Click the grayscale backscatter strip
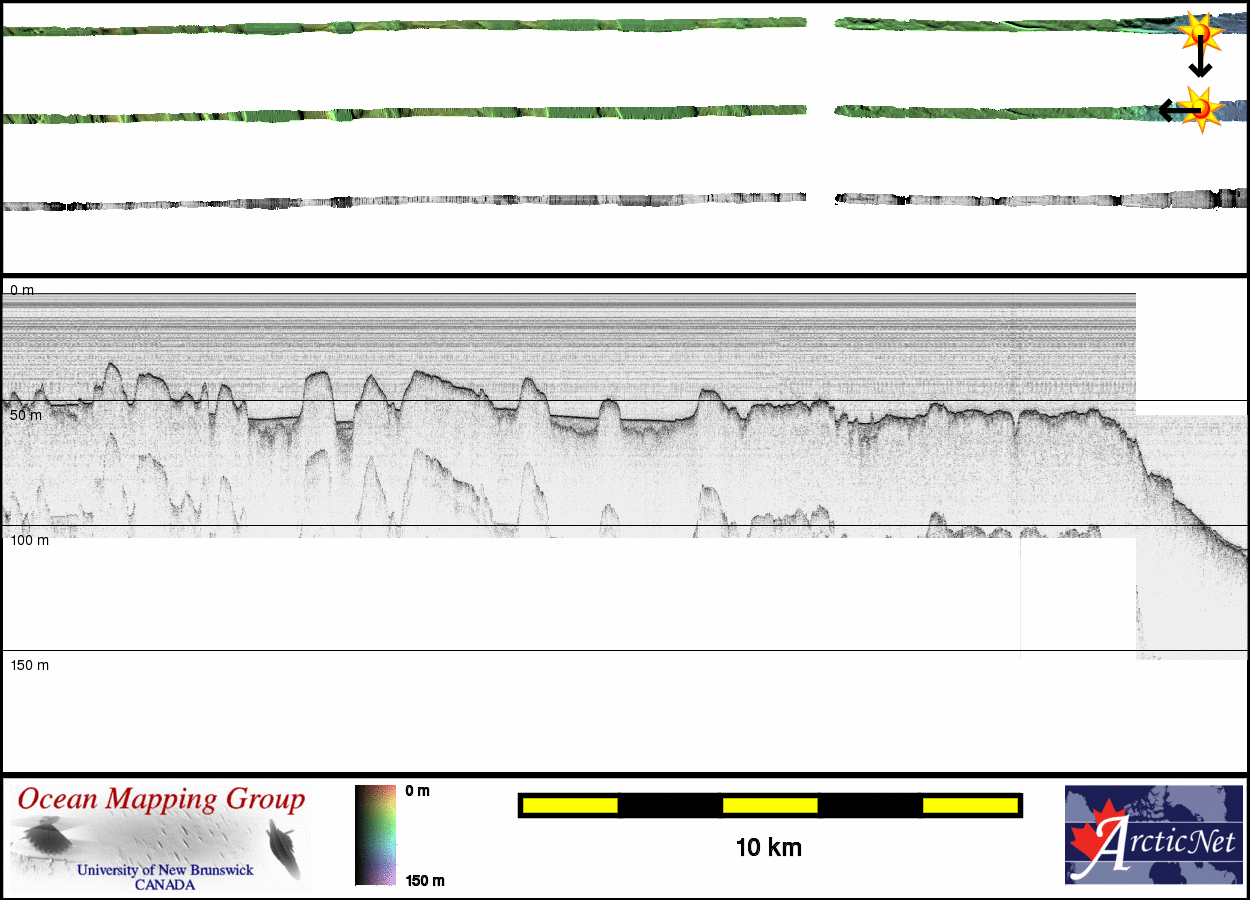This screenshot has height=900, width=1250. pyautogui.click(x=400, y=201)
